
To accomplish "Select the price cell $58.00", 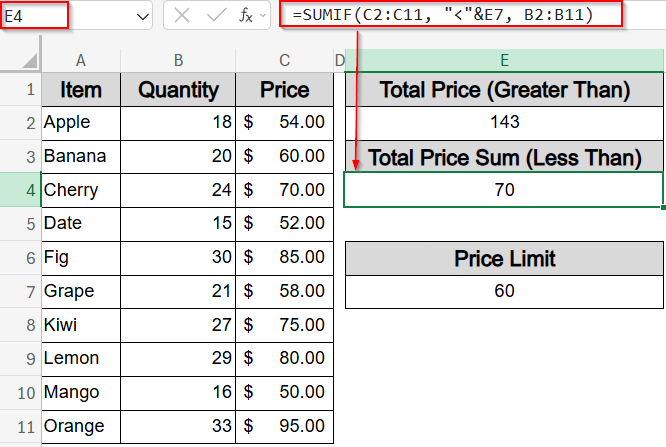I will click(x=284, y=291).
